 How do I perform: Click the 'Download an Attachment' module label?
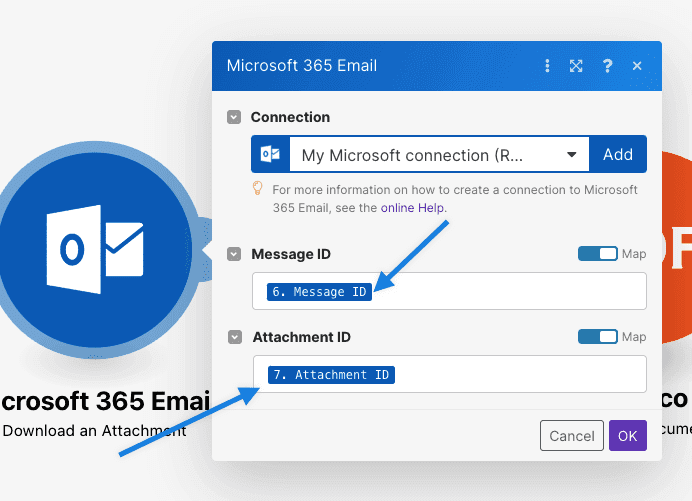click(94, 431)
